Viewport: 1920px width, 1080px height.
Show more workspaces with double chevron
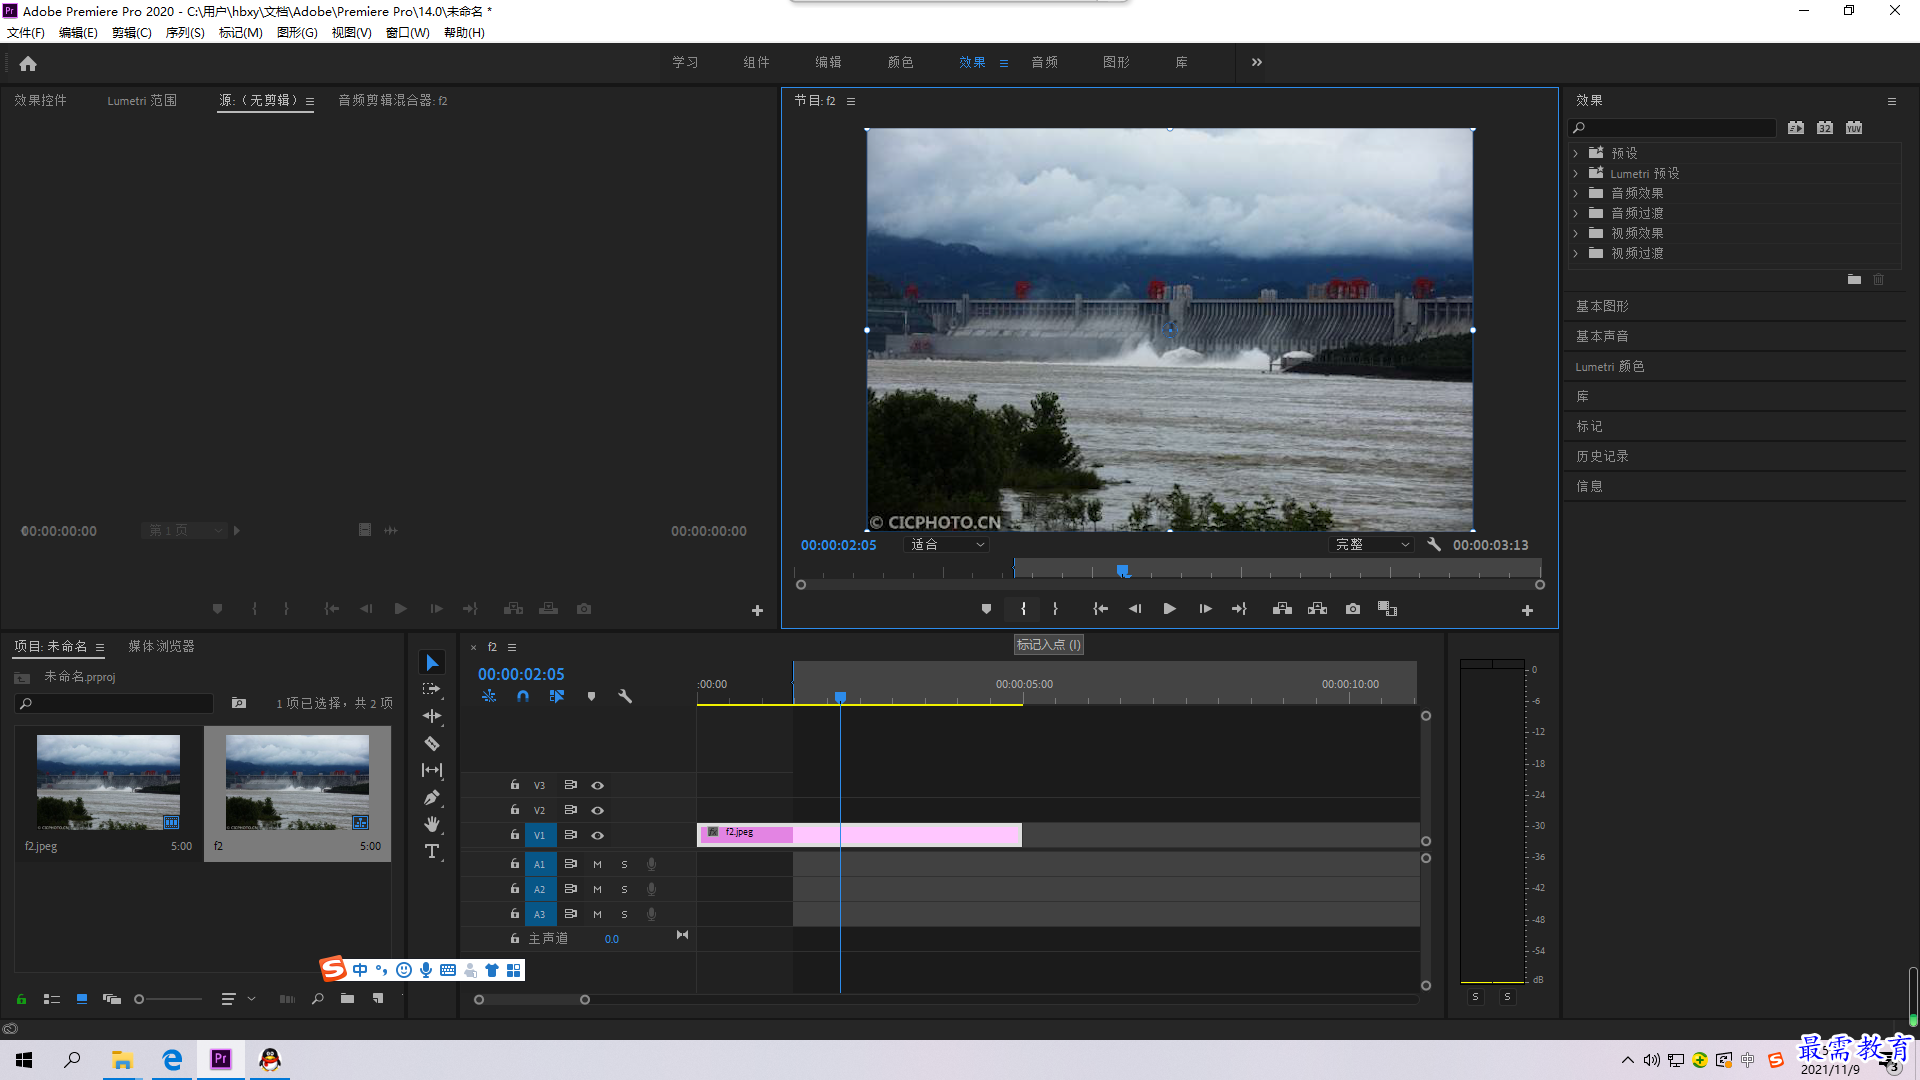(1257, 62)
